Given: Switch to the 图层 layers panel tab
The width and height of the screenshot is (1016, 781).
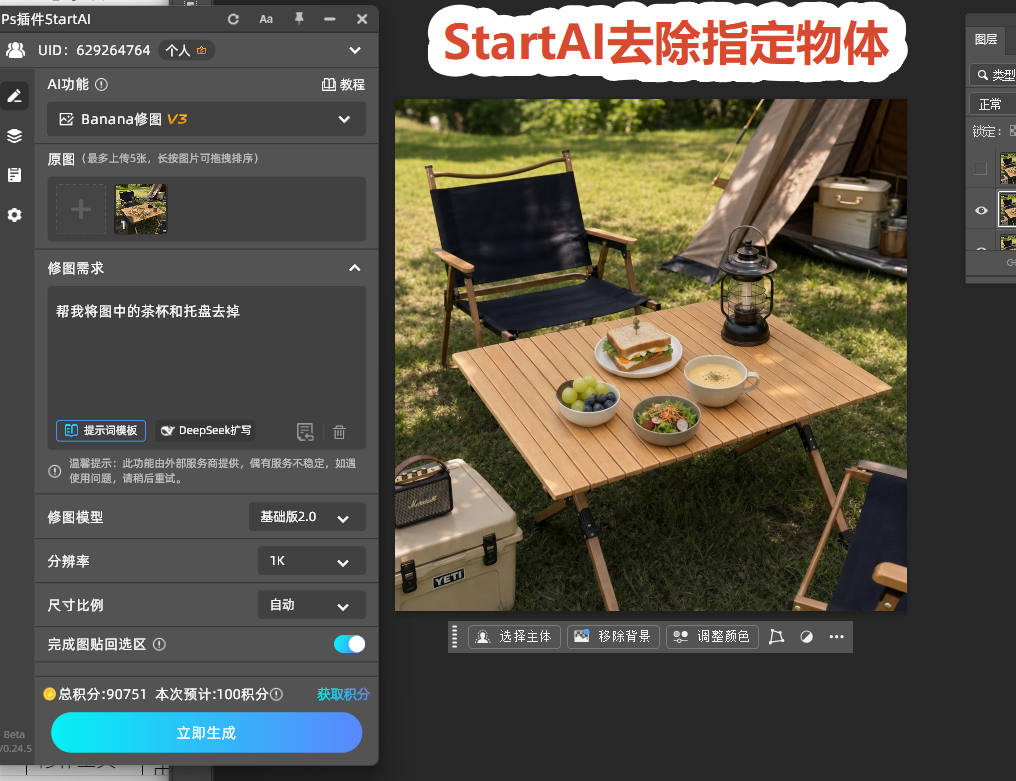Looking at the screenshot, I should coord(986,40).
